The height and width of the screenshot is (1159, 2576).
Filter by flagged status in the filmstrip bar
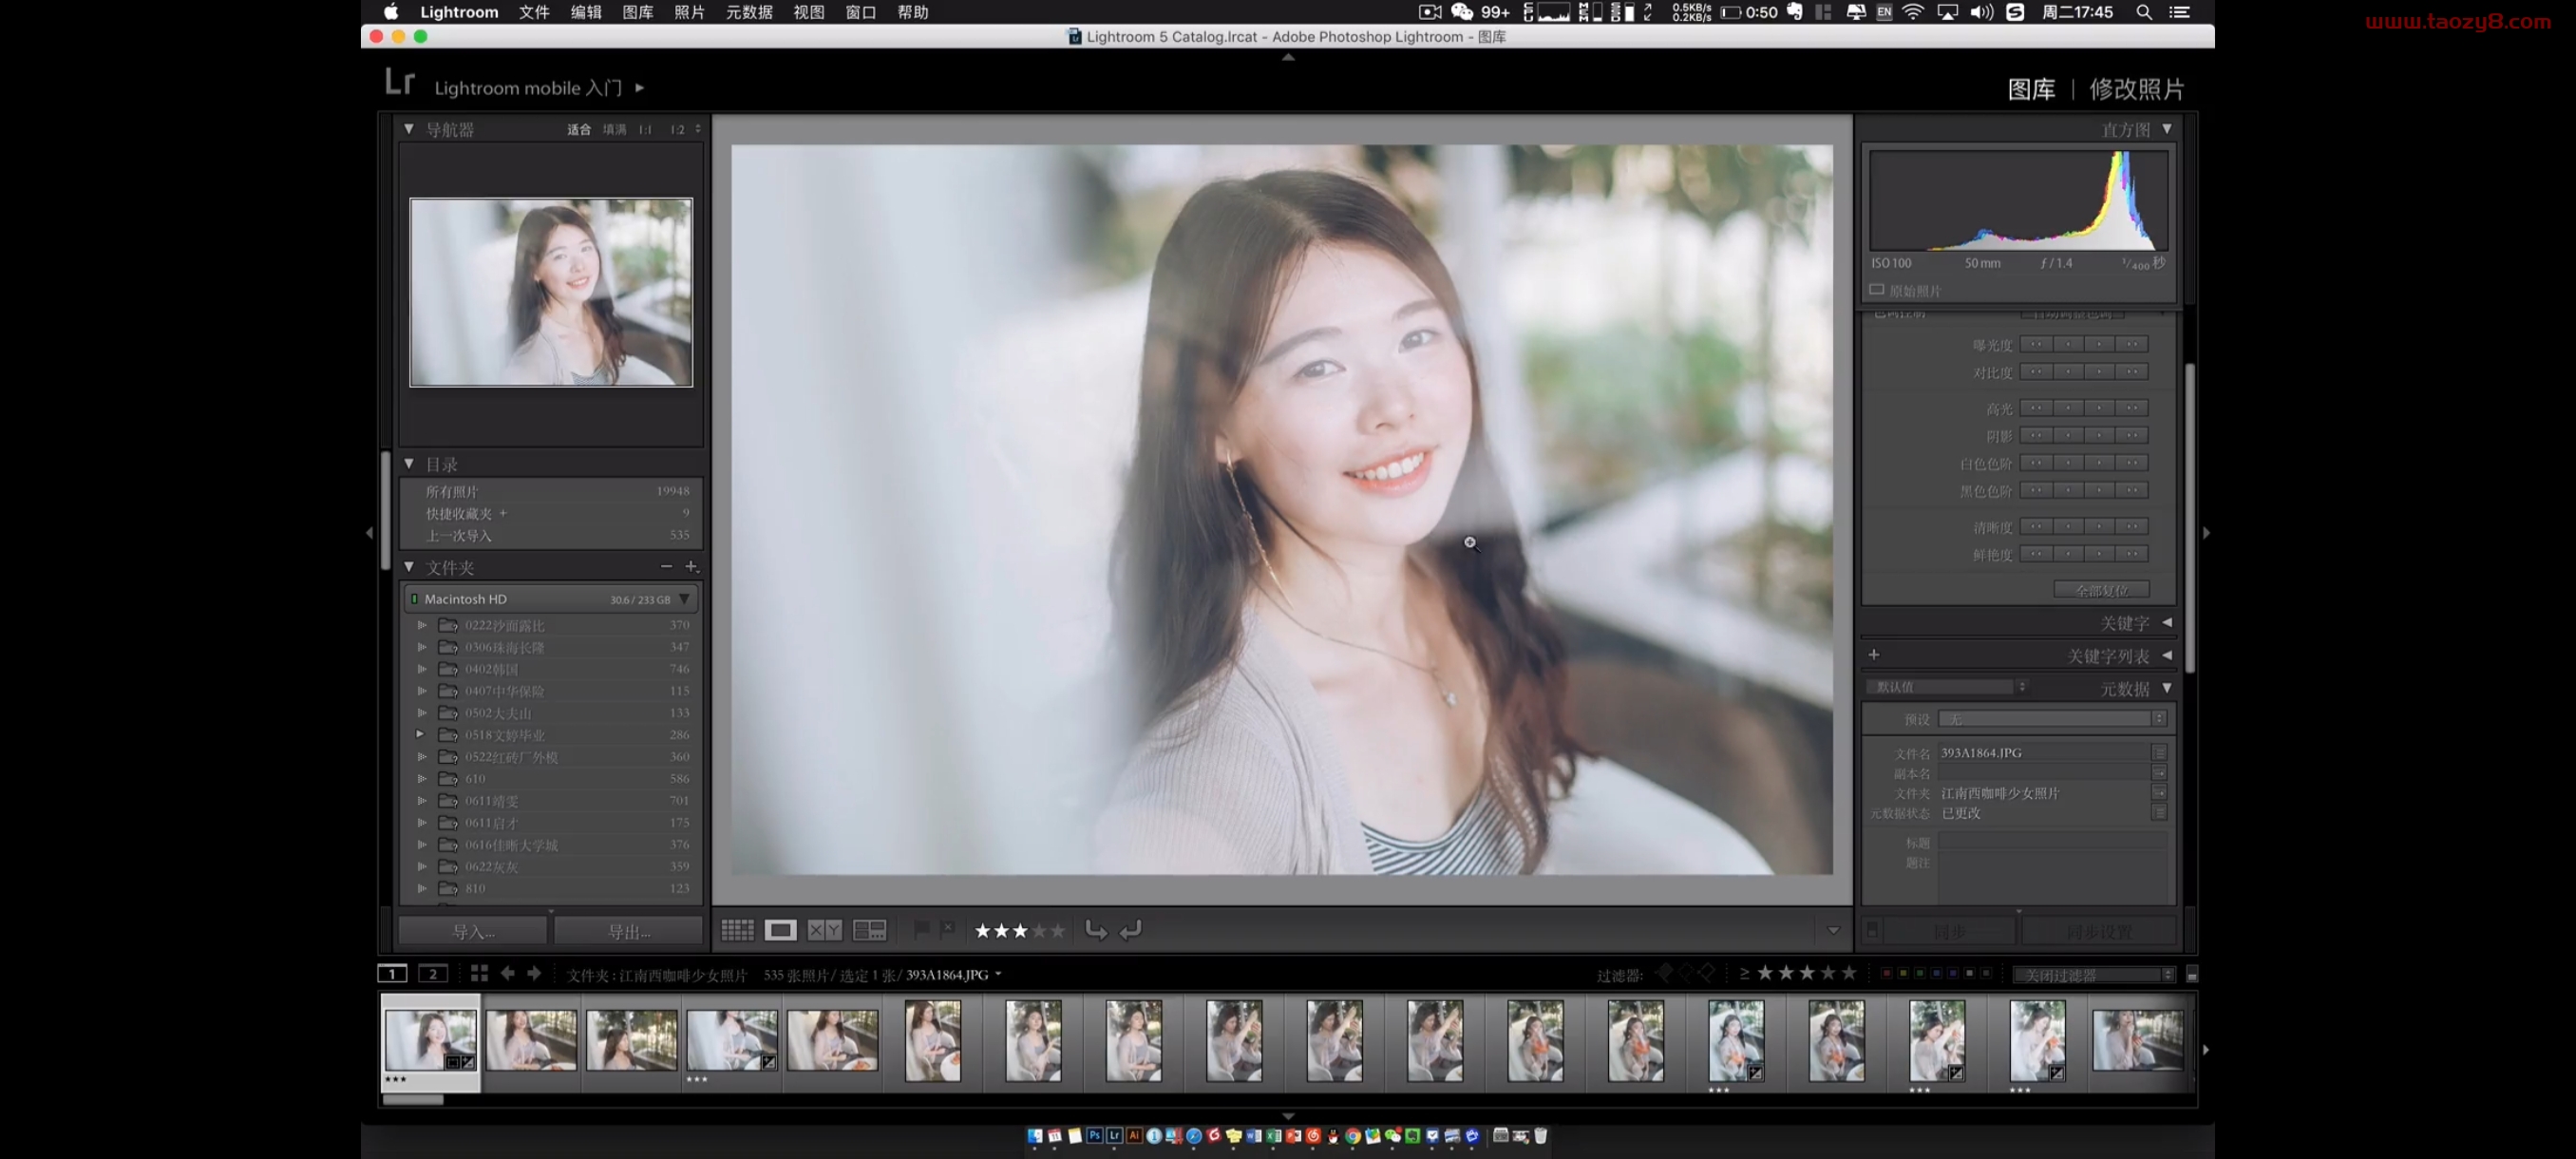(x=1665, y=972)
